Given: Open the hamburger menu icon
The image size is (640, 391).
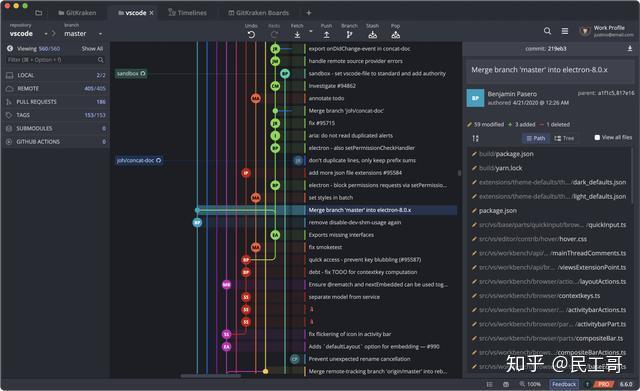Looking at the screenshot, I should (565, 31).
